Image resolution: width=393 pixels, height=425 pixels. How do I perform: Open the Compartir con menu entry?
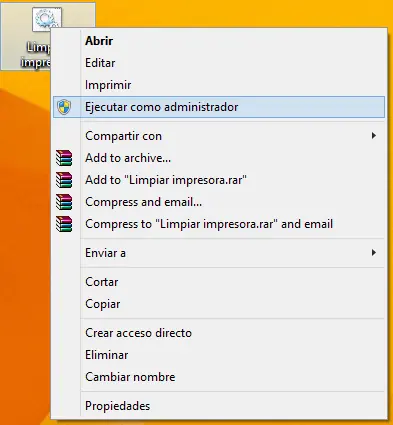point(219,136)
